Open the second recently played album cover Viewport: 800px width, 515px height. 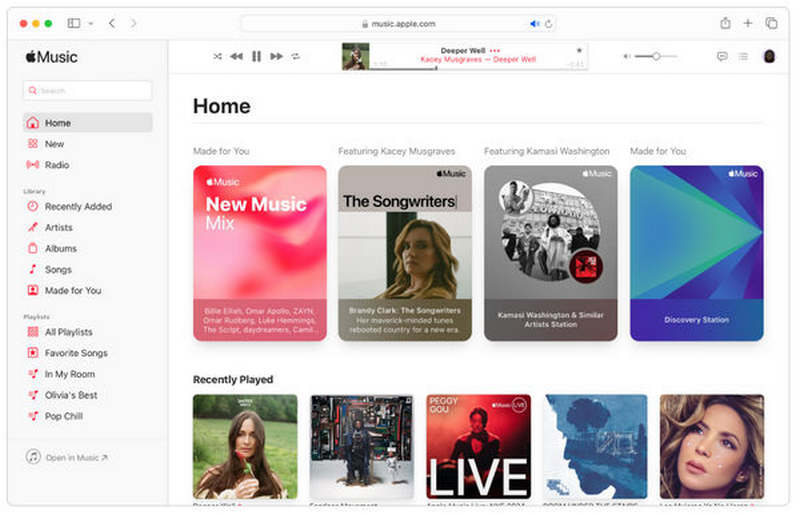click(x=362, y=446)
